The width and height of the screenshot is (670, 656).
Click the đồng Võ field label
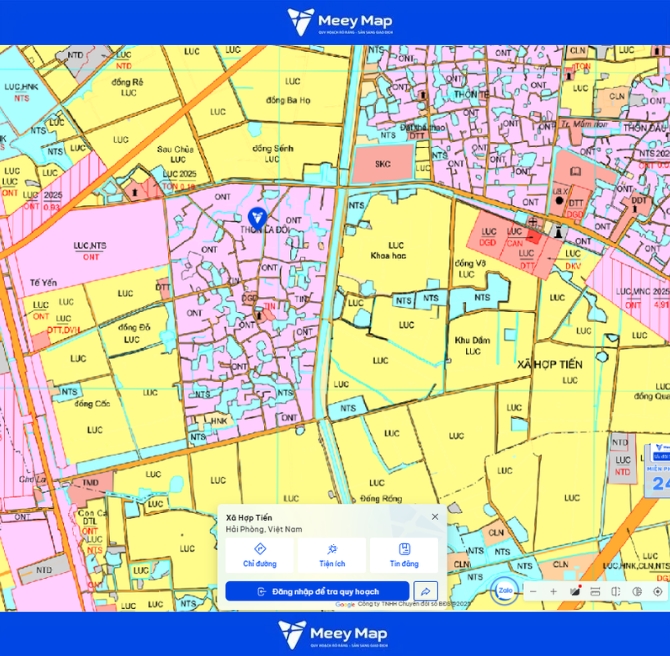pyautogui.click(x=470, y=264)
